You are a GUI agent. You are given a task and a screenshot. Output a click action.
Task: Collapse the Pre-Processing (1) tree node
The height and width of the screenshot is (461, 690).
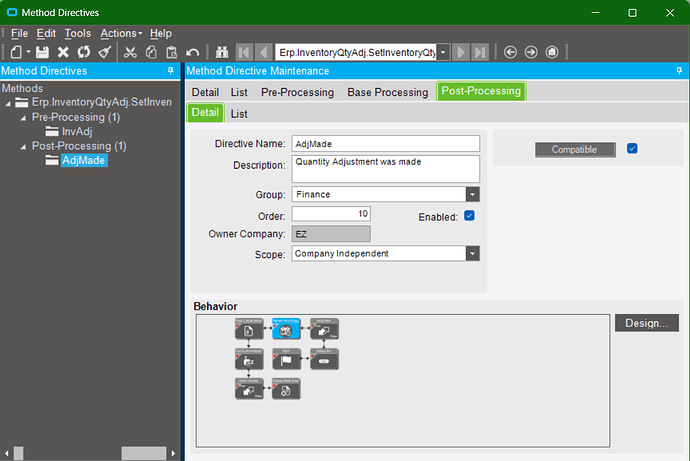pyautogui.click(x=23, y=118)
